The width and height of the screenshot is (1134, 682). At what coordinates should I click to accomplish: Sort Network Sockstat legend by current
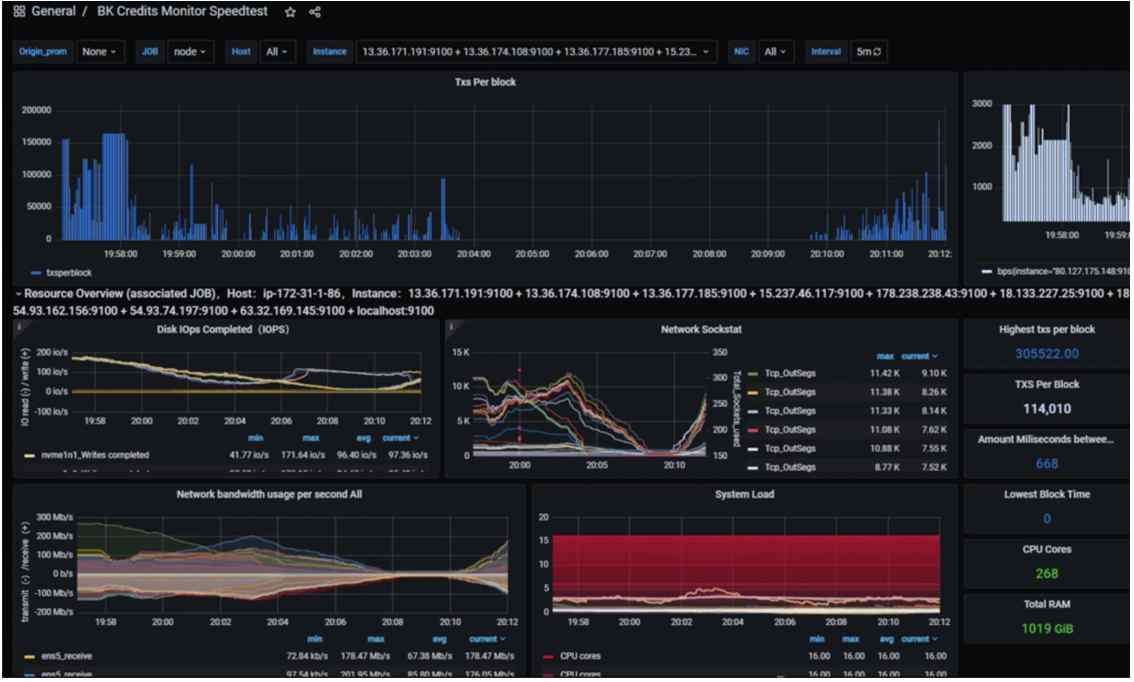click(x=919, y=357)
